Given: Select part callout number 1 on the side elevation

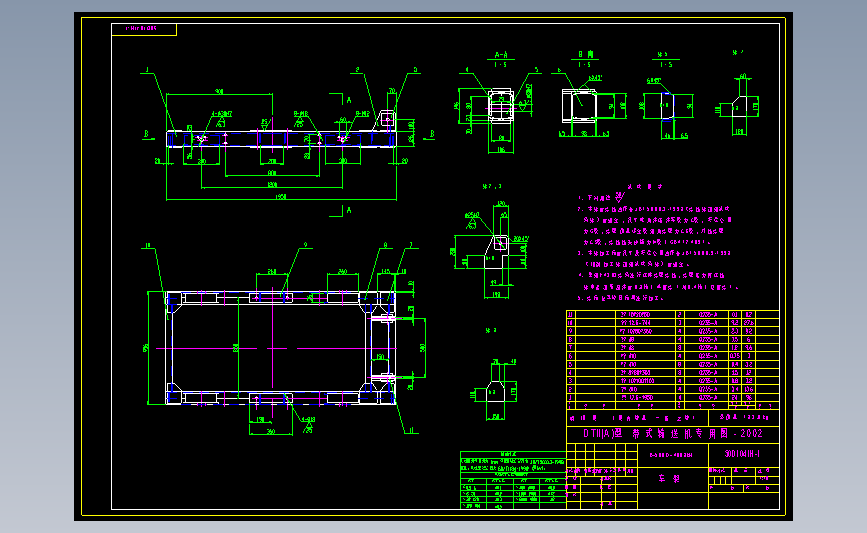Looking at the screenshot, I should (147, 70).
